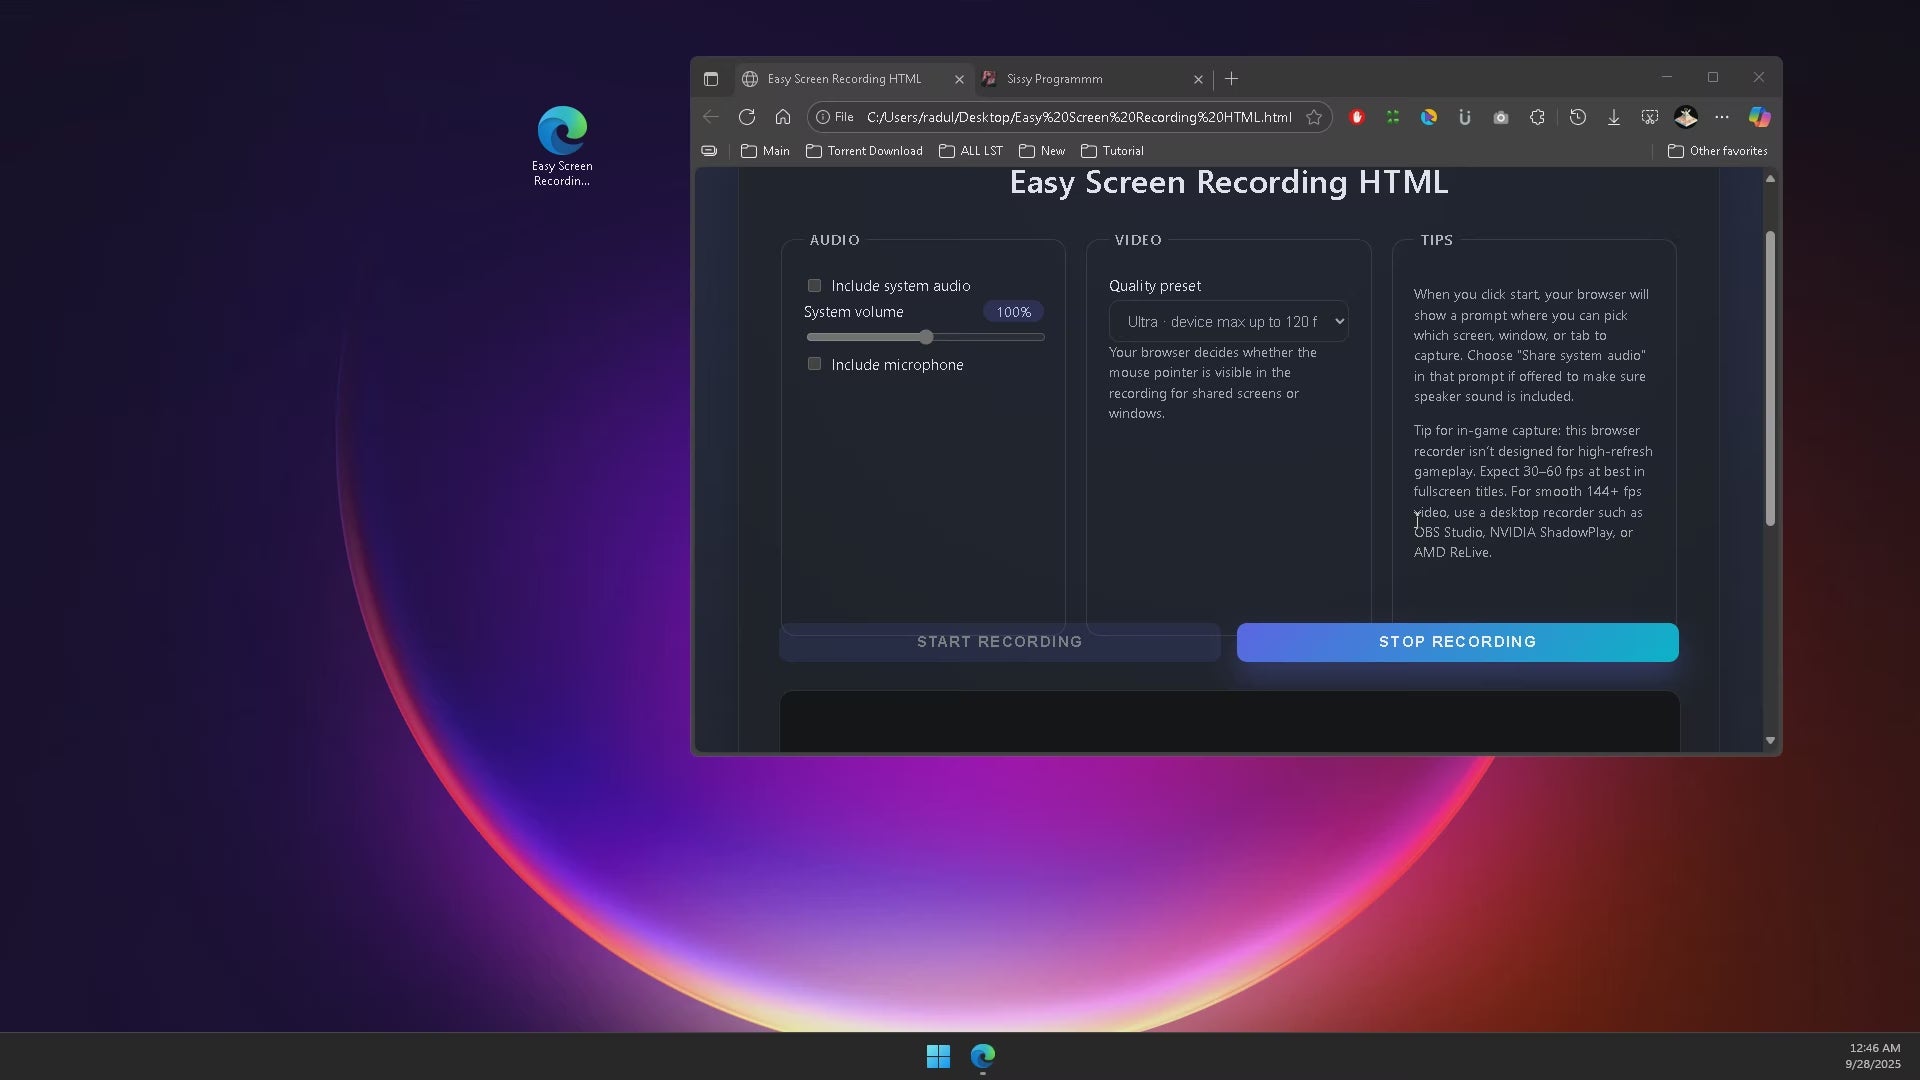This screenshot has height=1080, width=1920.
Task: Click the System volume slider handle
Action: tap(926, 337)
